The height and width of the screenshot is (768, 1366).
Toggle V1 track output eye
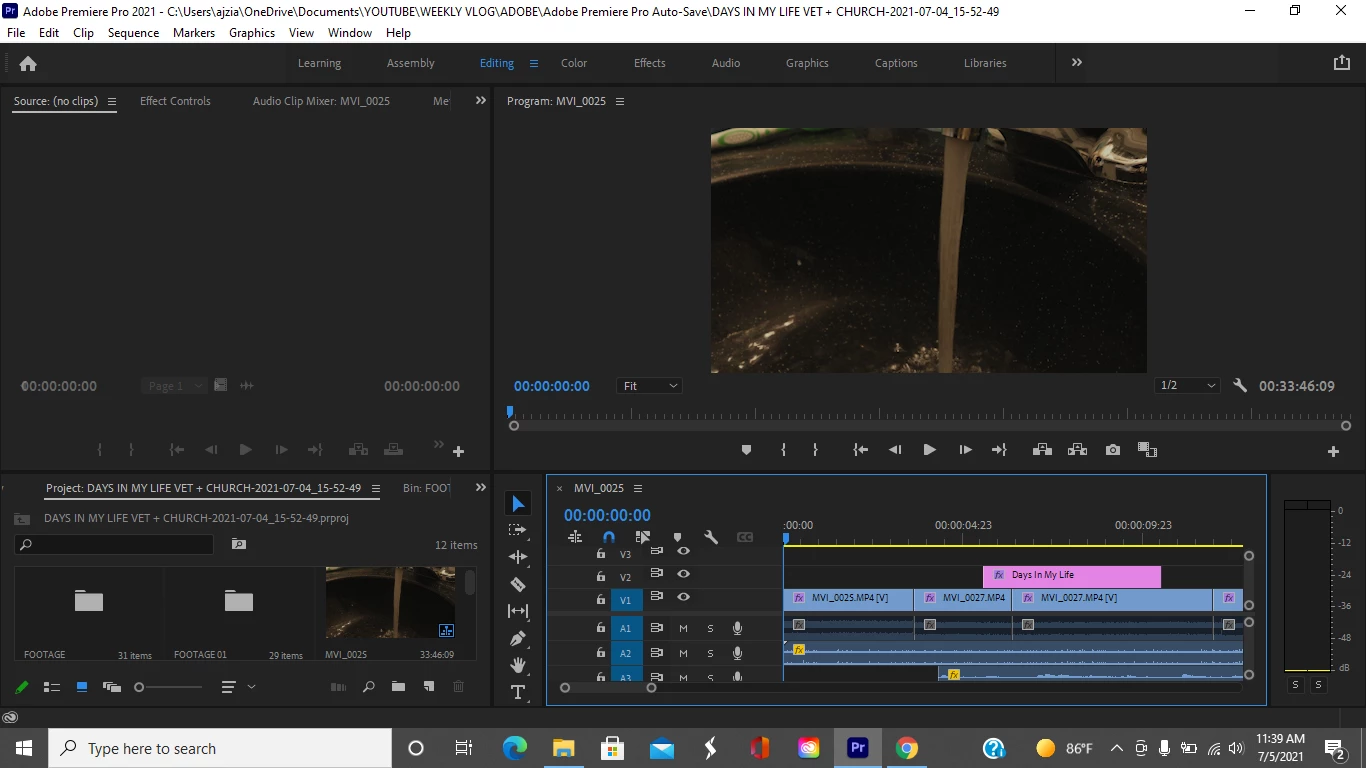pos(683,597)
